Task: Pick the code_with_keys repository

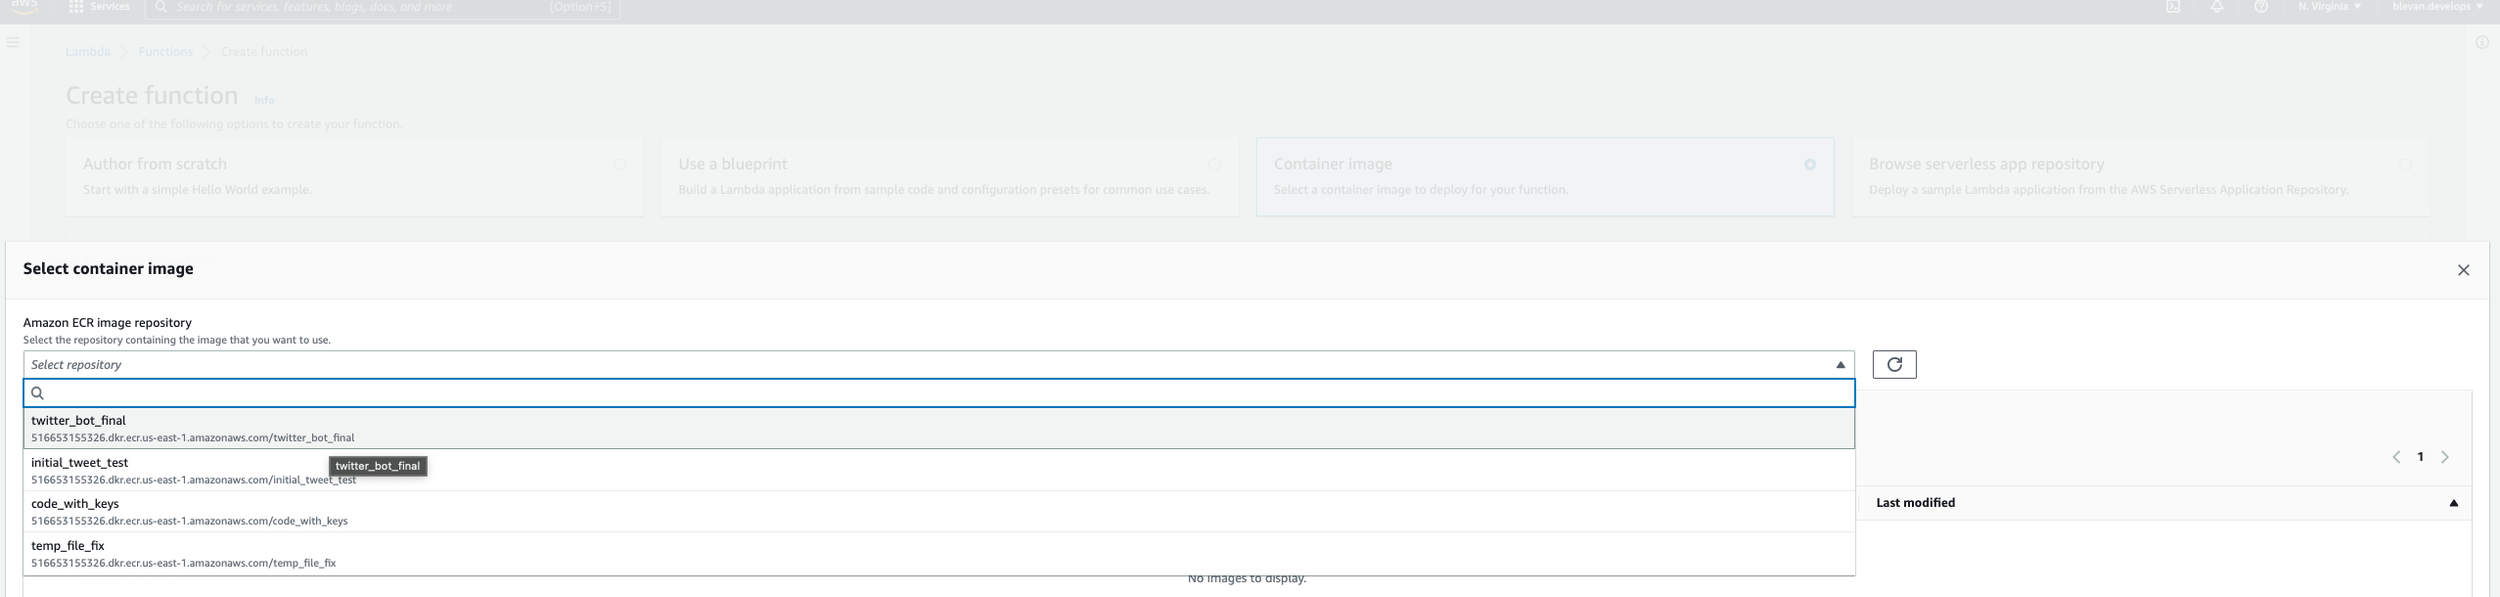Action: tap(939, 512)
